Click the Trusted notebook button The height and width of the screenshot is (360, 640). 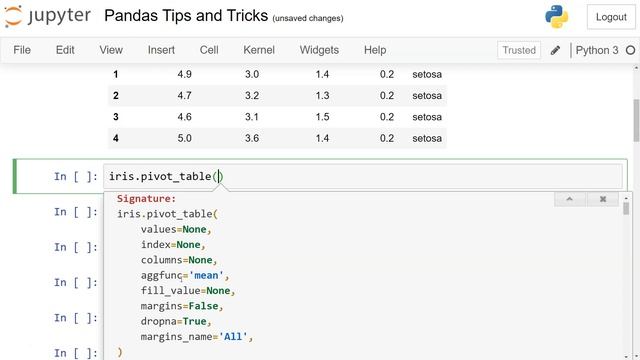519,50
